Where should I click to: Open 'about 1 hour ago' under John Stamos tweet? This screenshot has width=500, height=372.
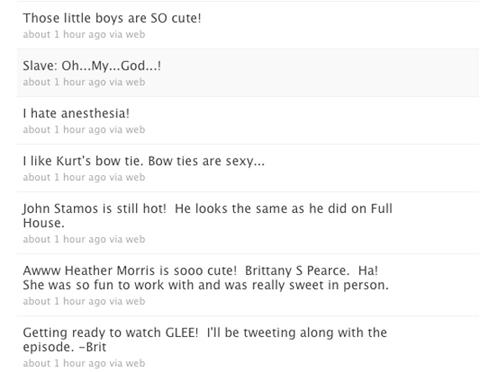[x=64, y=239]
